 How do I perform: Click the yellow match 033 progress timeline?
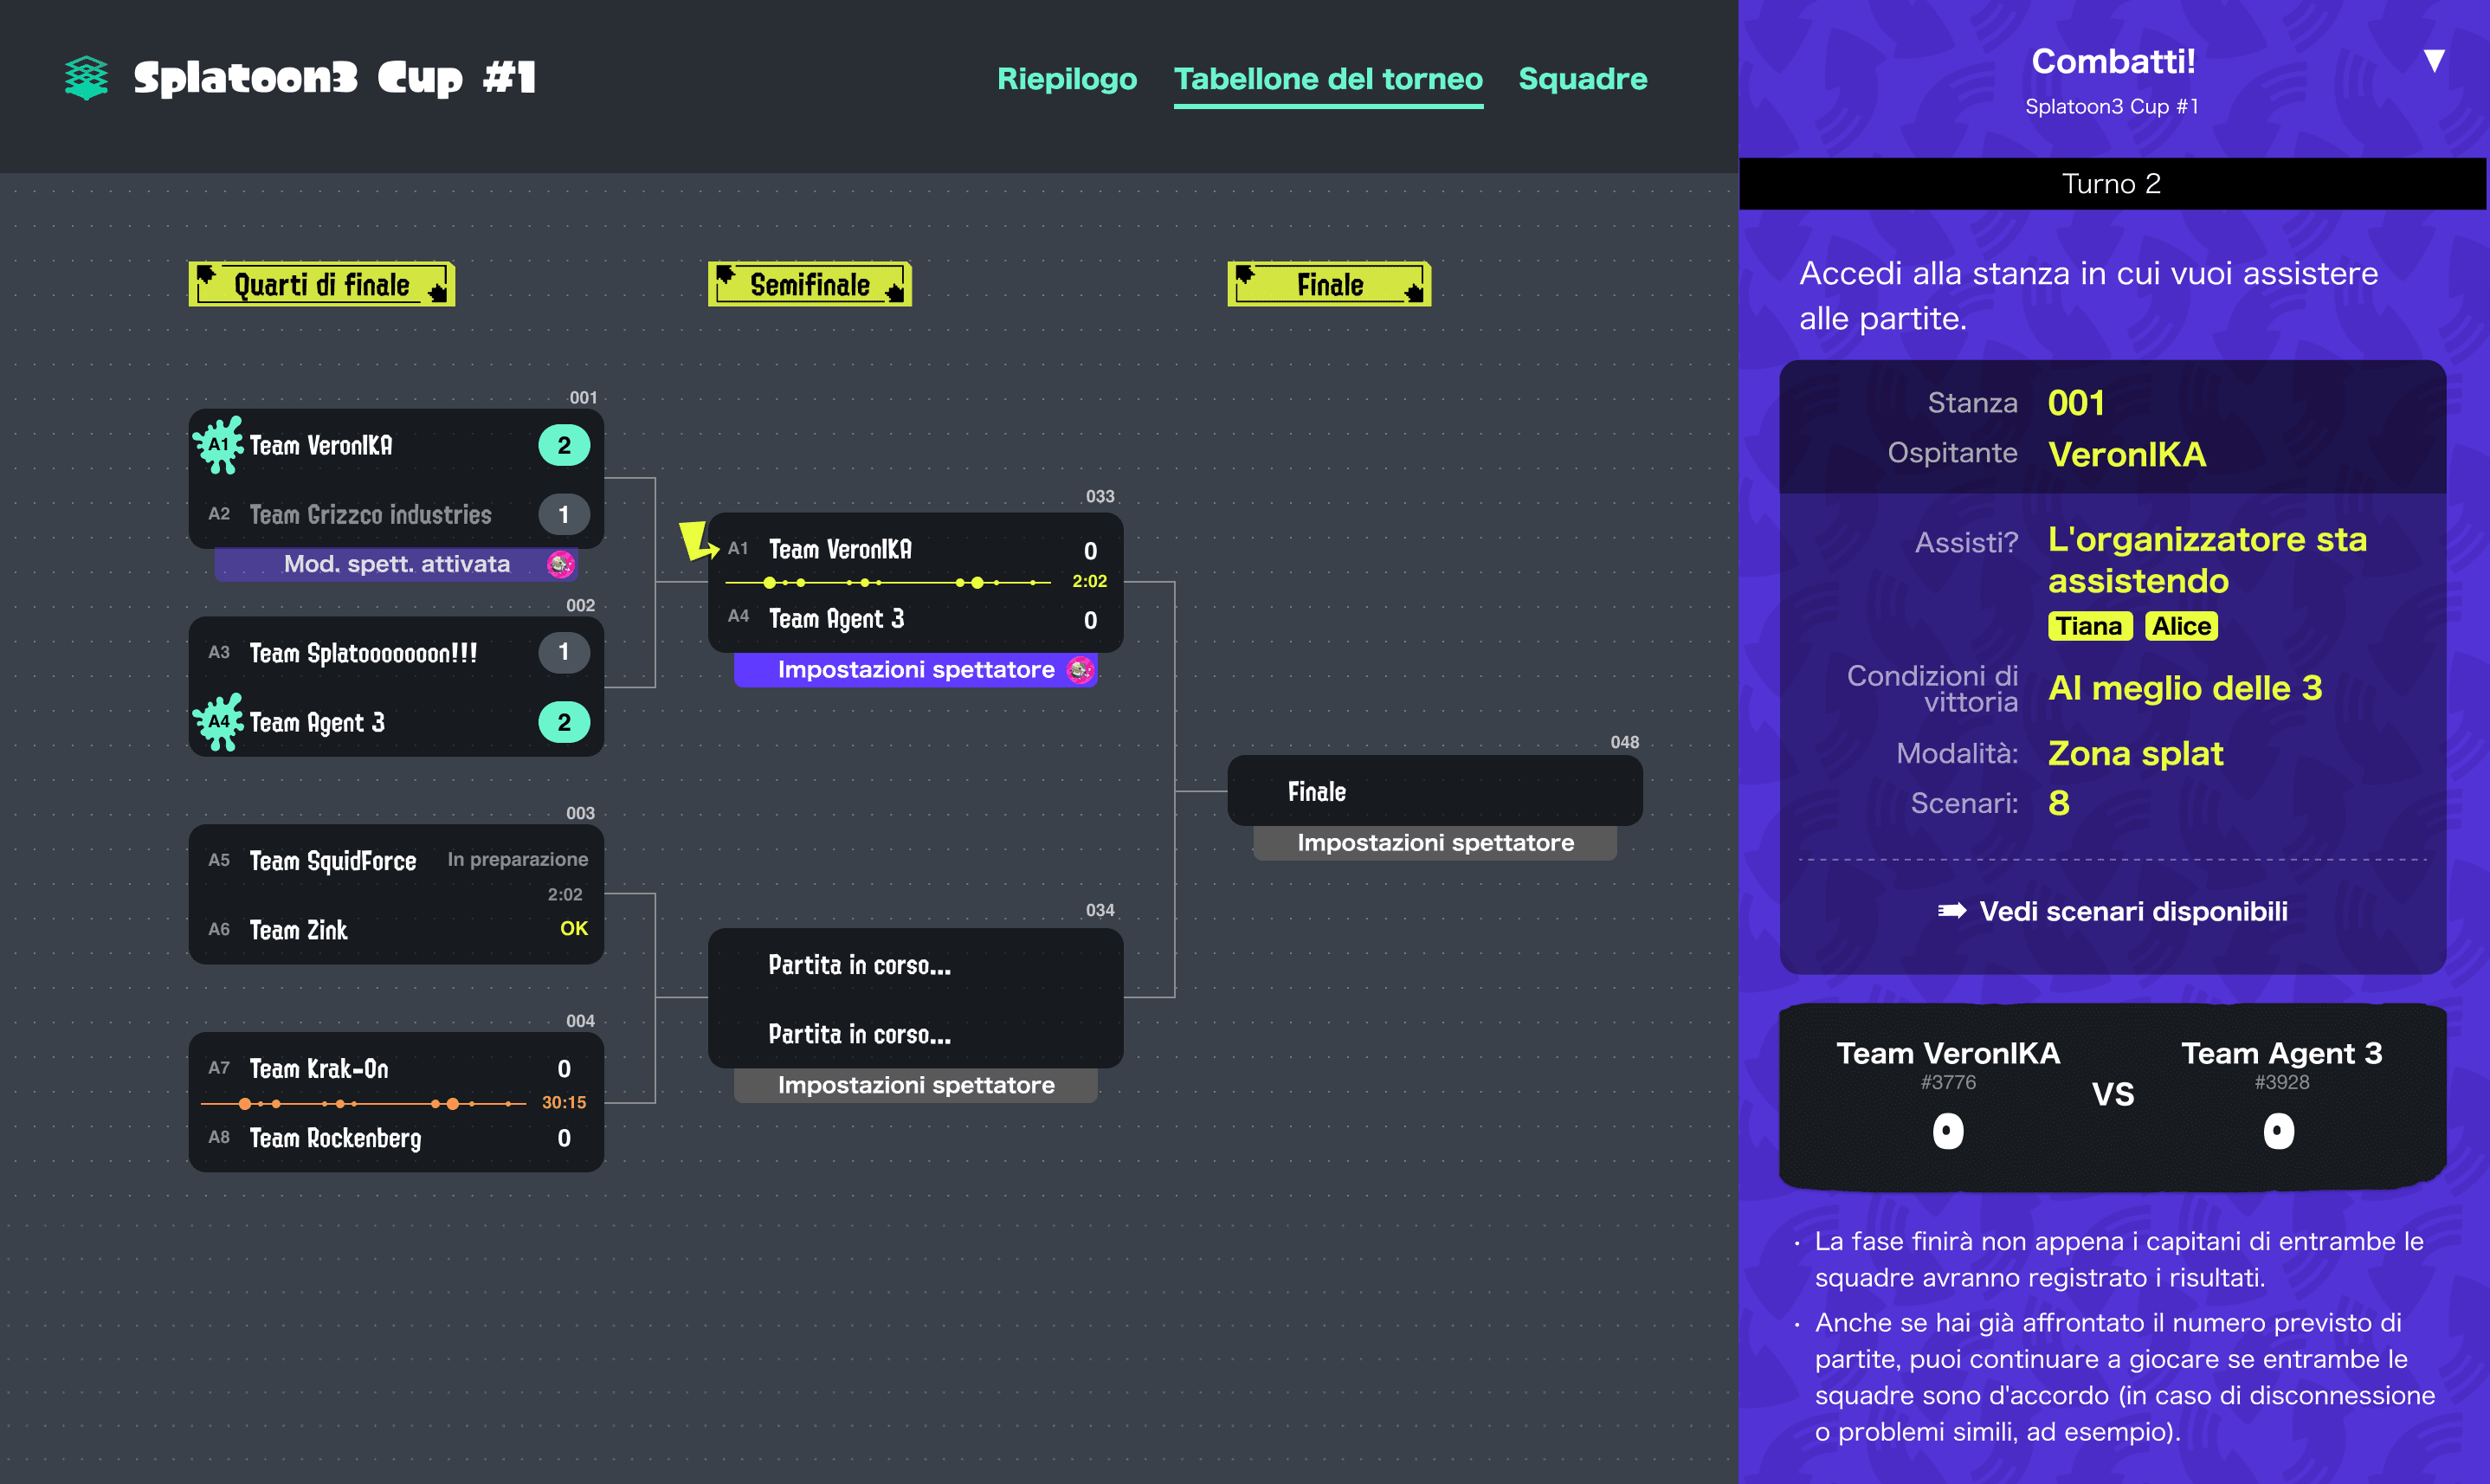tap(888, 582)
